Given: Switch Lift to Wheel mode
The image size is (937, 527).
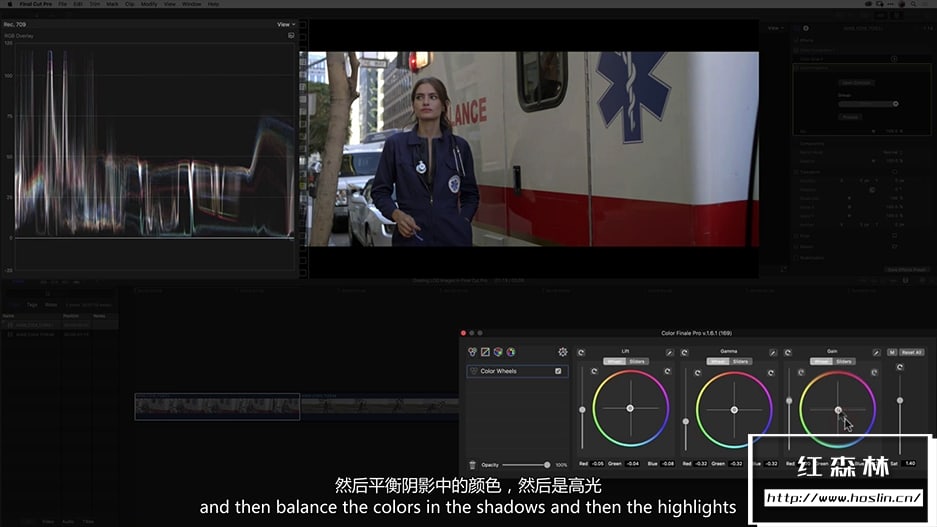Looking at the screenshot, I should point(614,361).
